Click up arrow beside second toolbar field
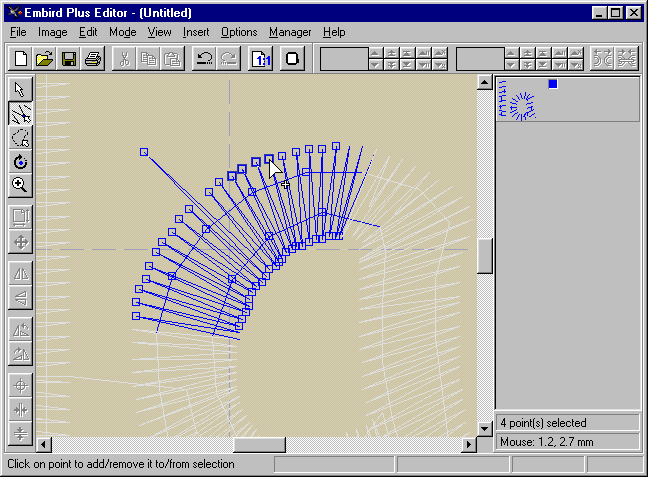648x477 pixels. [511, 53]
